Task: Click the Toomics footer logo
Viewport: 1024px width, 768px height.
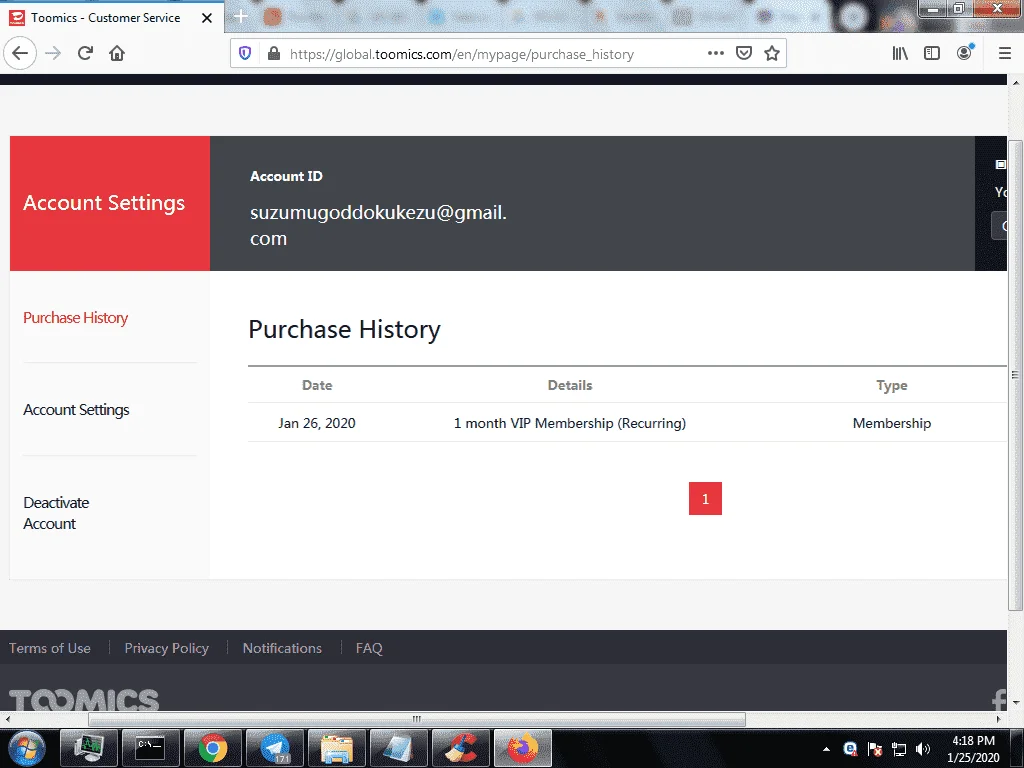Action: [84, 699]
